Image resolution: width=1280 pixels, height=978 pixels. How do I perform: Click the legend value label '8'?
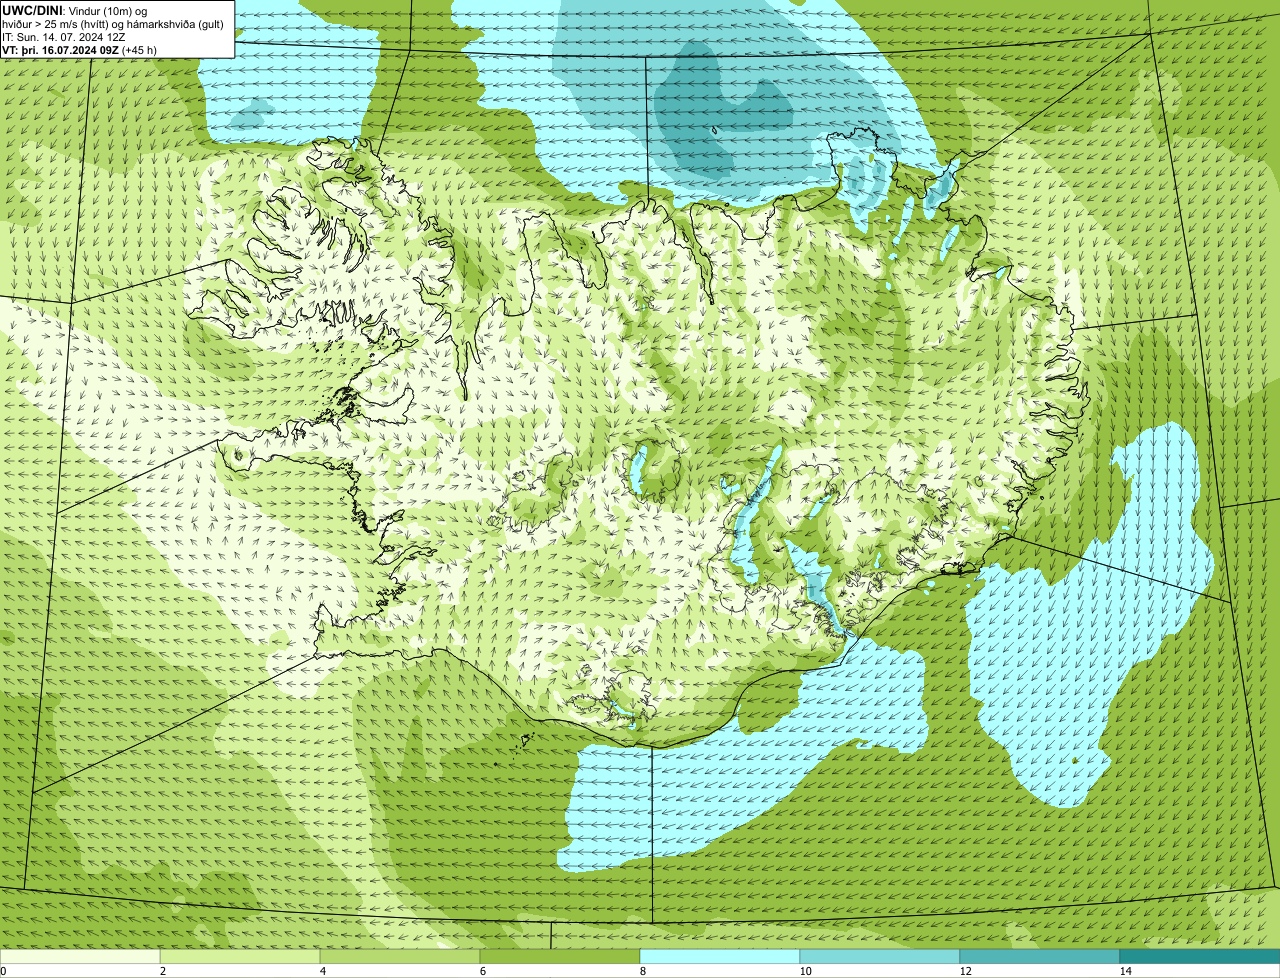[x=642, y=971]
